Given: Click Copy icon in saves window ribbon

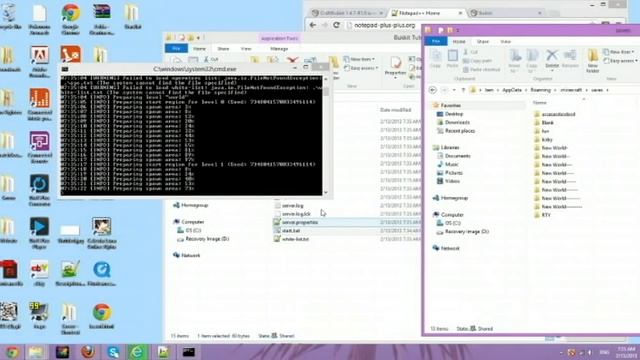Looking at the screenshot, I should tap(436, 57).
